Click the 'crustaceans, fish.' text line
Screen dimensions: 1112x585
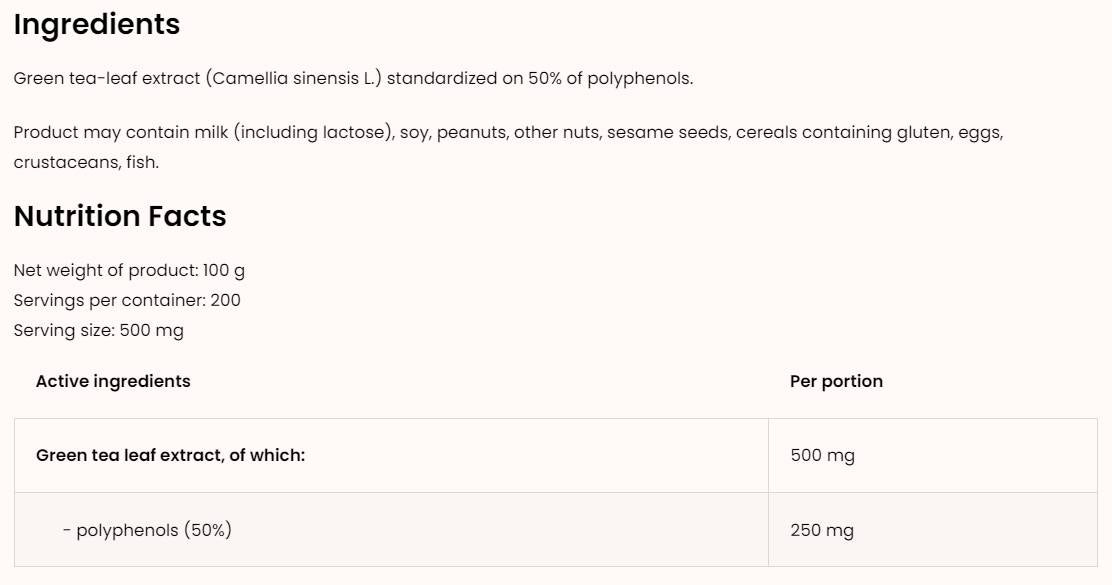86,162
